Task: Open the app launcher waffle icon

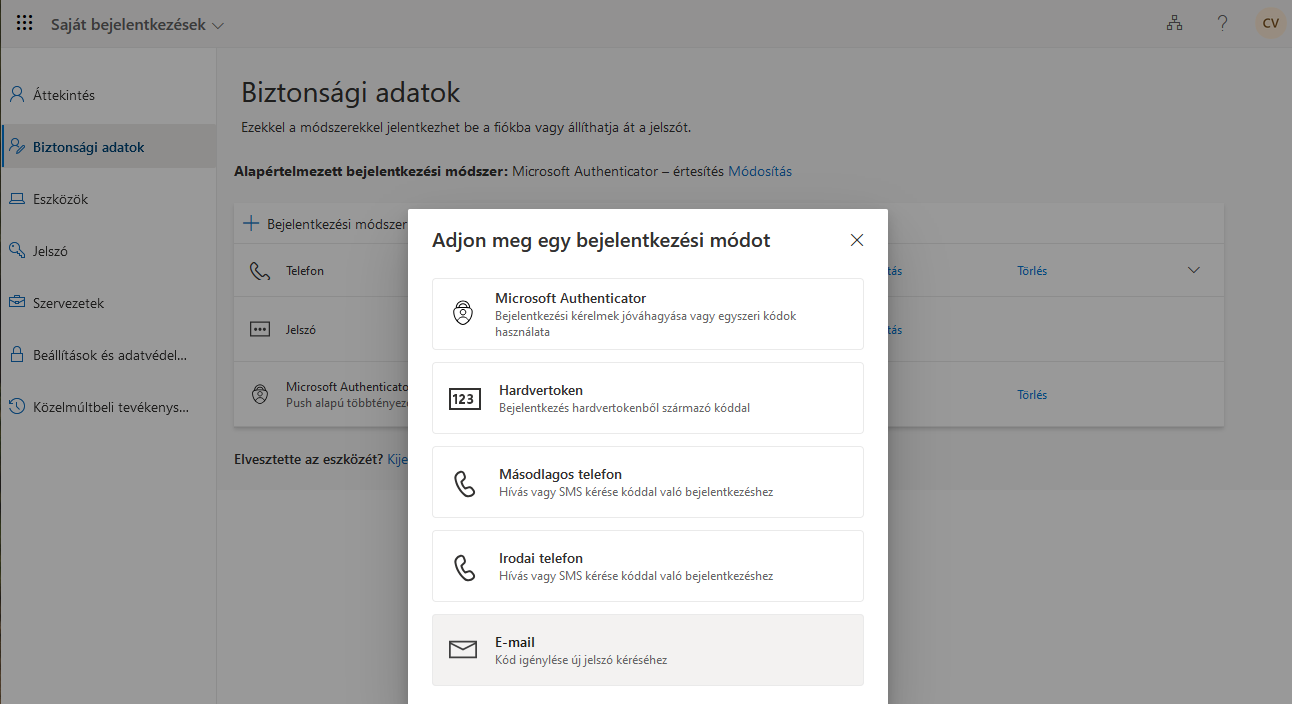Action: [x=25, y=23]
